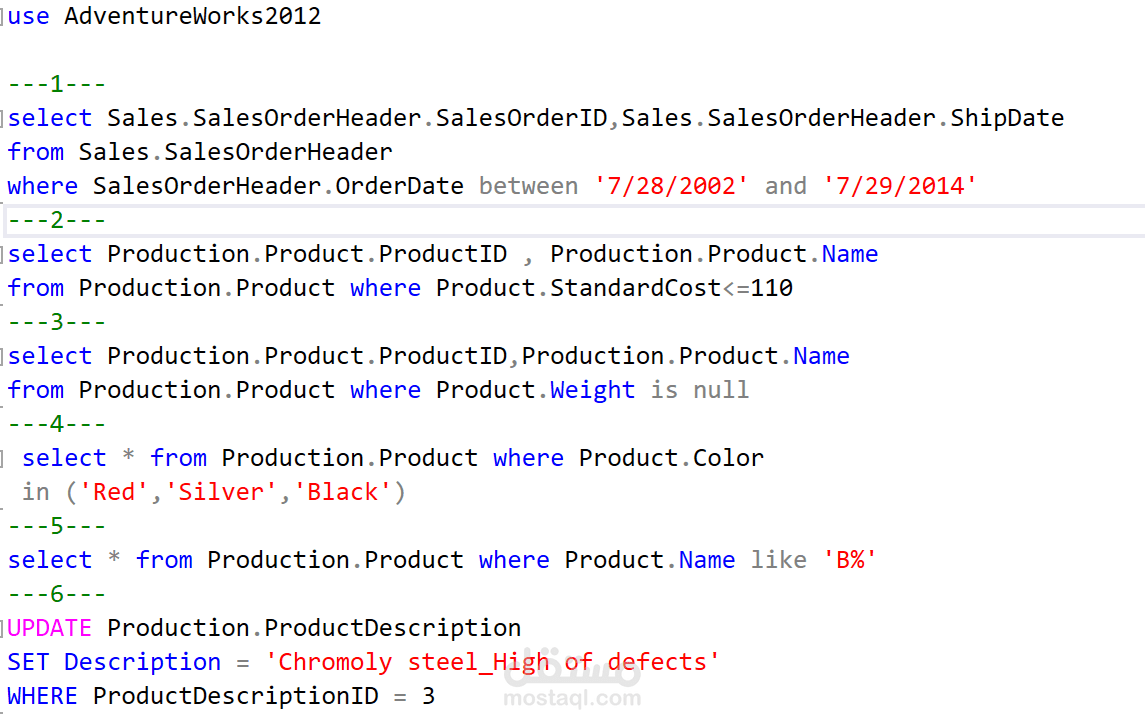The height and width of the screenshot is (724, 1145).
Task: Click the between keyword
Action: pos(528,186)
